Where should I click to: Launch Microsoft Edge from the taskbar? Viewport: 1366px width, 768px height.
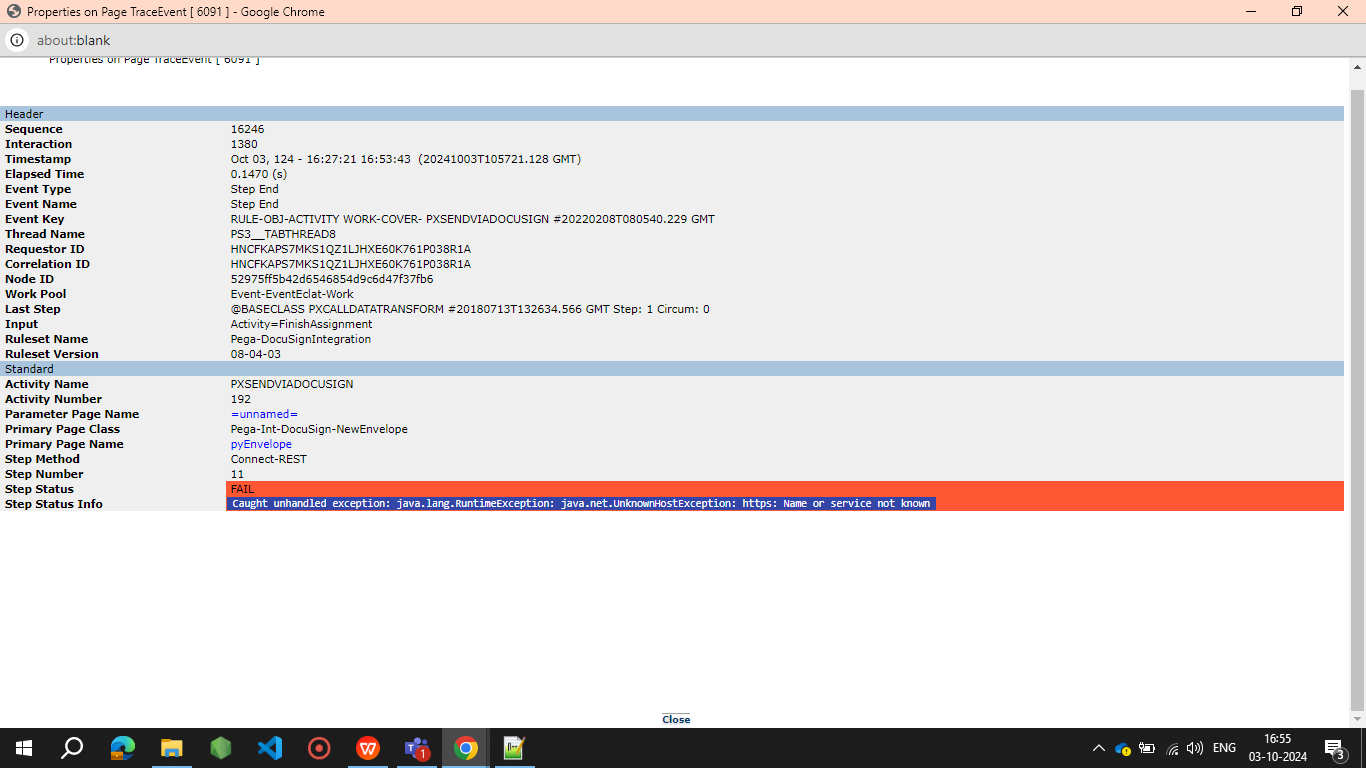[x=122, y=748]
